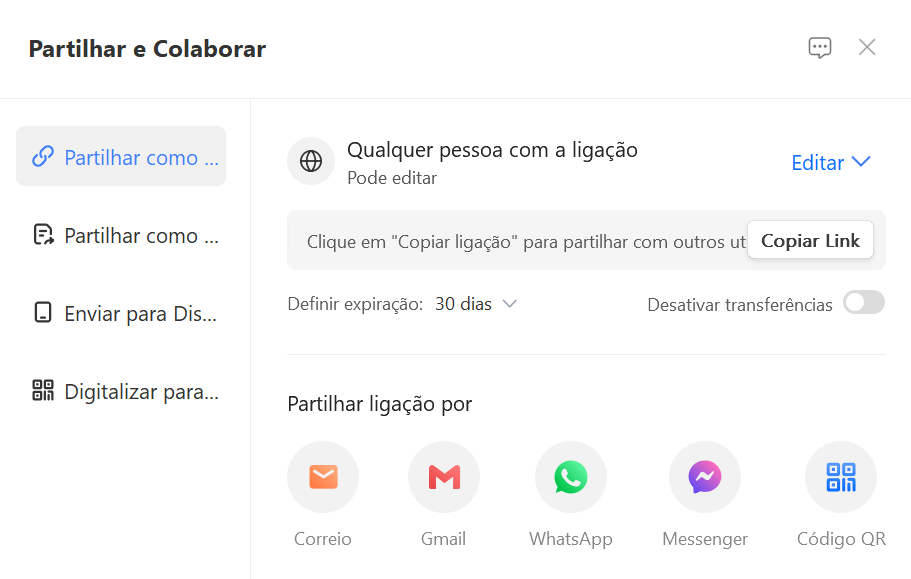The height and width of the screenshot is (579, 911).
Task: Click the QR icon next to "Digitalizar para"
Action: pyautogui.click(x=42, y=391)
